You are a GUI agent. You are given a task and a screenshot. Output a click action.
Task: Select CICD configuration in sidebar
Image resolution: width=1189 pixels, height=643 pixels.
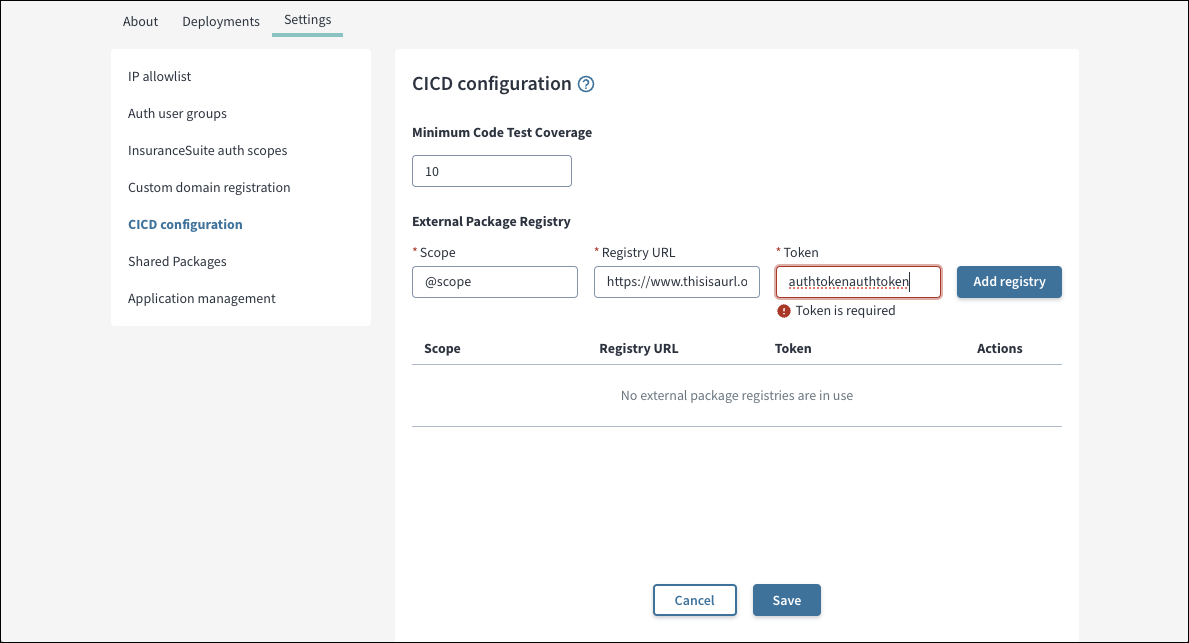(185, 224)
